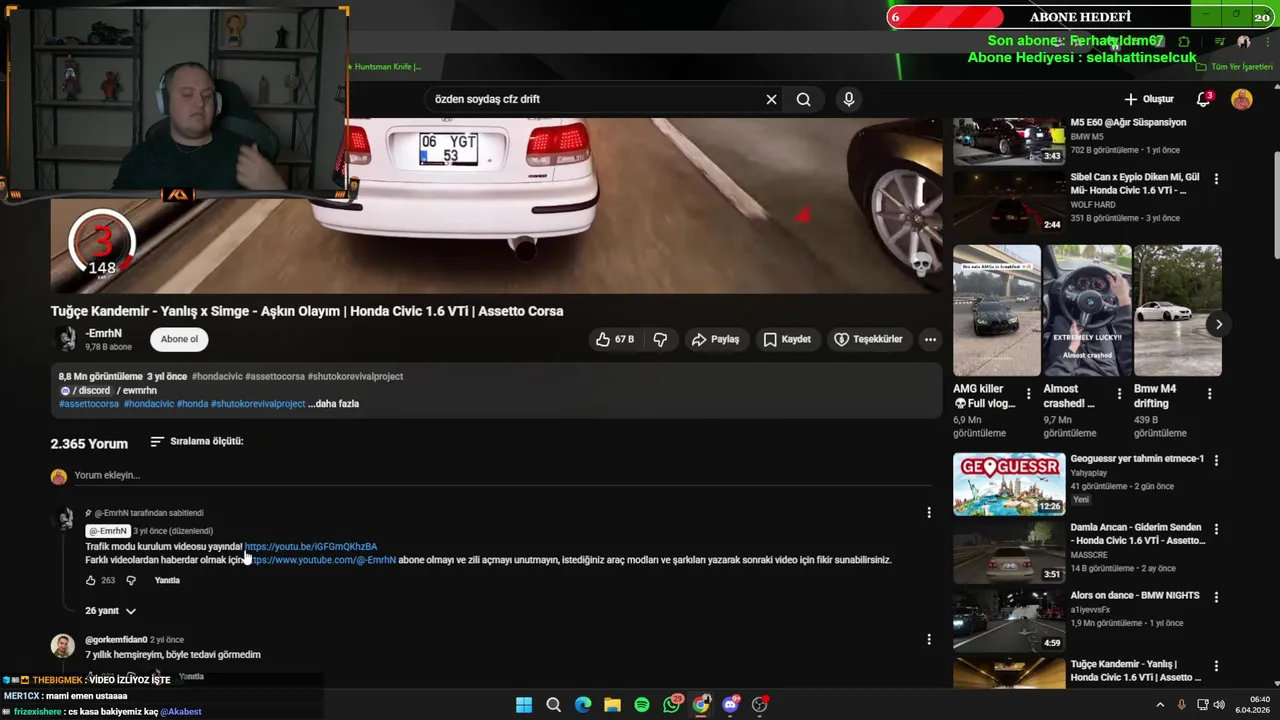Screen dimensions: 1280x720
Task: Click the Oluştur create button
Action: coord(1149,99)
